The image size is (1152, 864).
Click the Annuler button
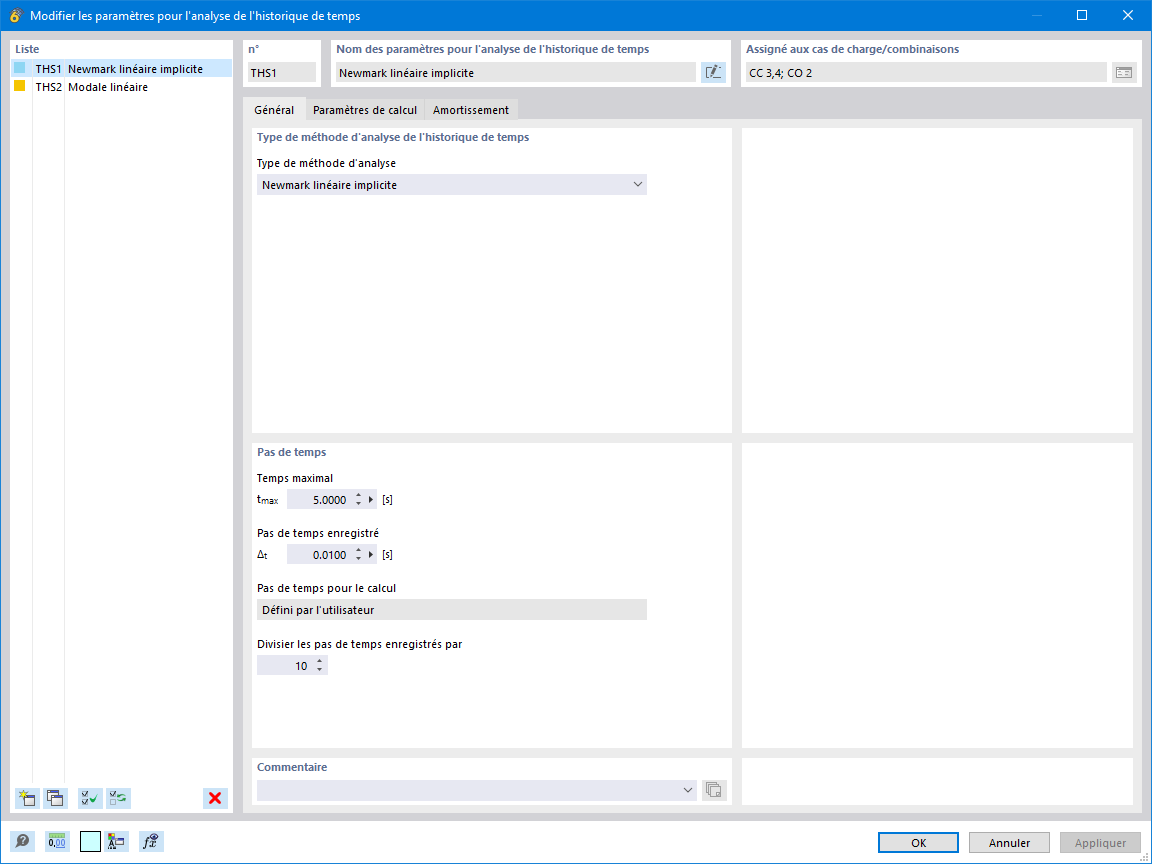[1009, 843]
